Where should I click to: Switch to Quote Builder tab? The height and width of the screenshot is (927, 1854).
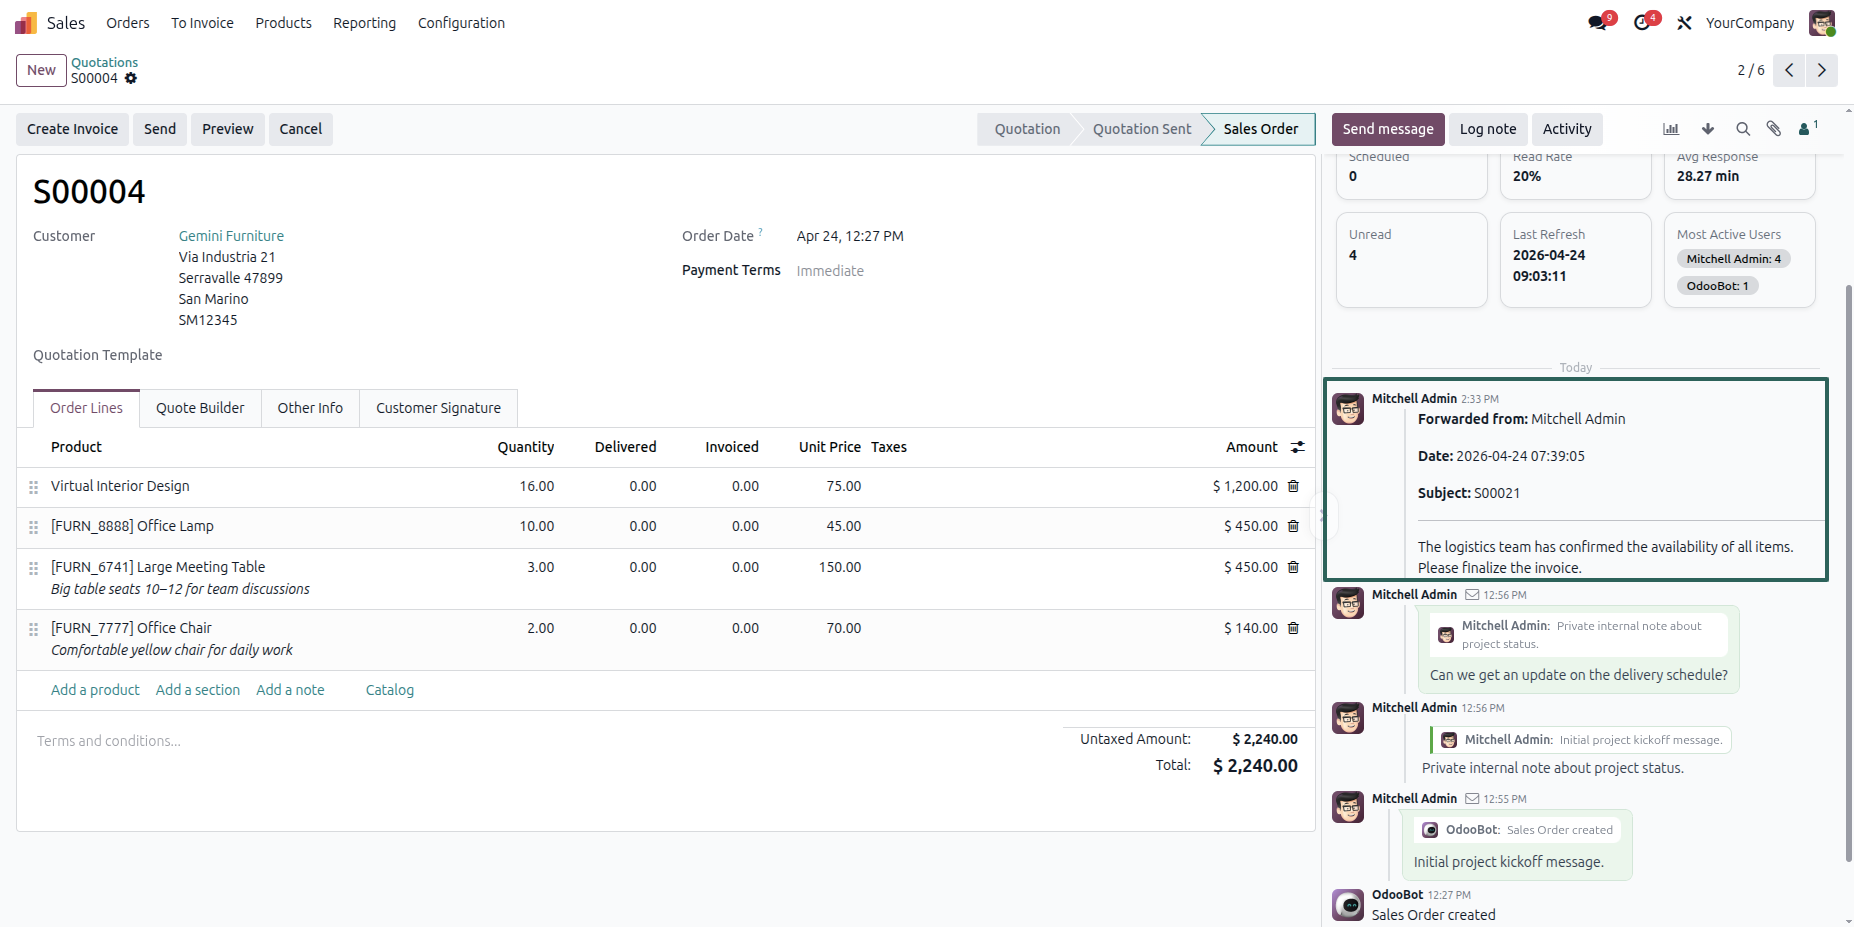[200, 408]
